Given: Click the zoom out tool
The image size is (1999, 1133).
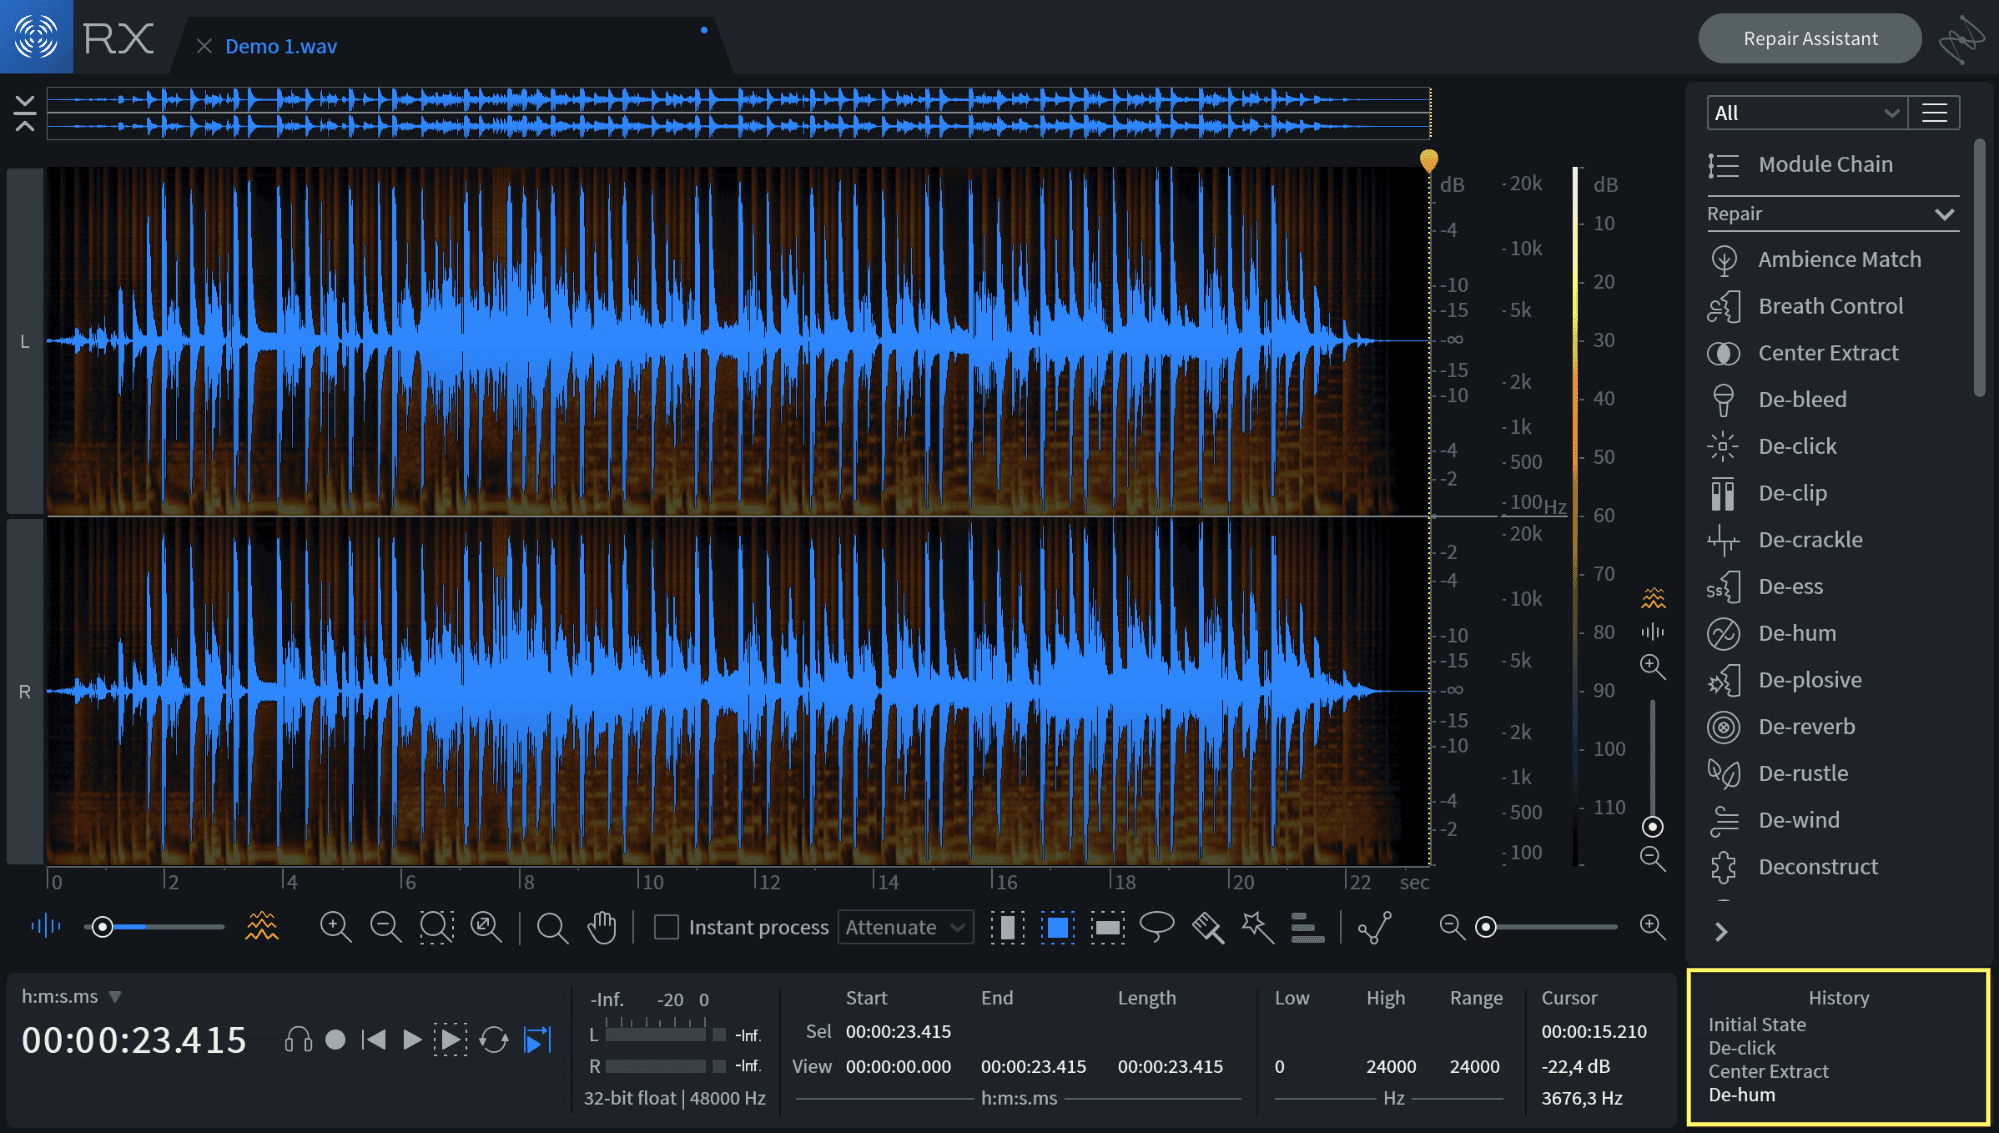Looking at the screenshot, I should point(385,927).
